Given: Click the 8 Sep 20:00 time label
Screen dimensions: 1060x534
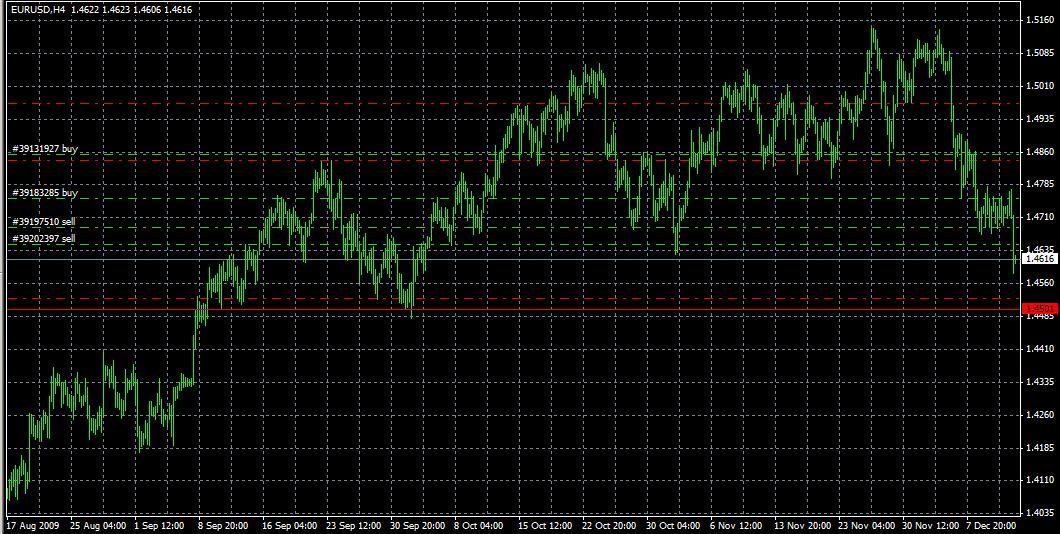Looking at the screenshot, I should point(223,525).
